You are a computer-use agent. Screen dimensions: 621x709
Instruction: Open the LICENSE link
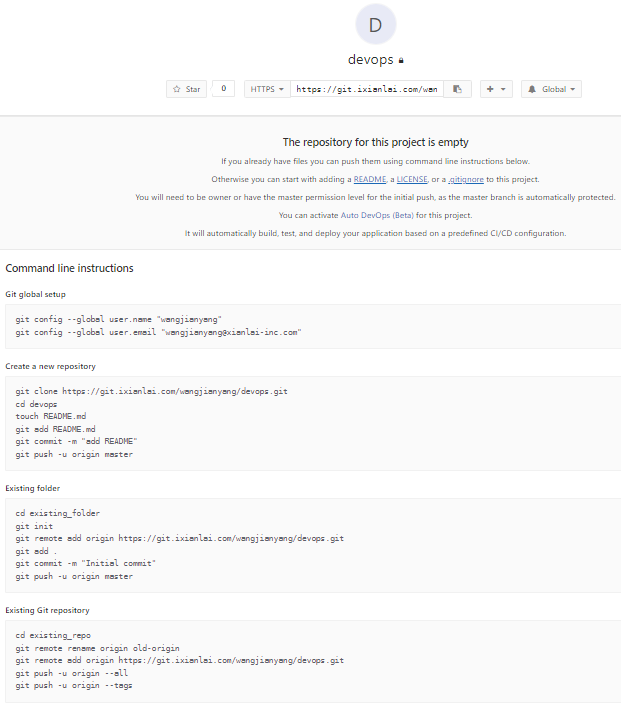click(412, 179)
